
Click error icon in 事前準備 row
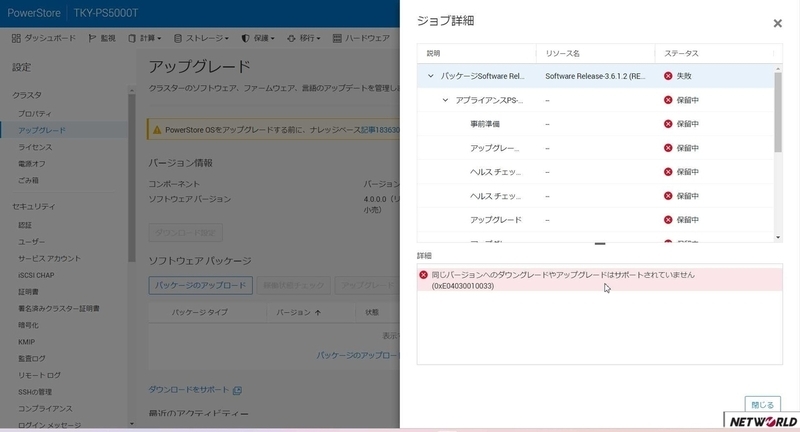point(668,124)
